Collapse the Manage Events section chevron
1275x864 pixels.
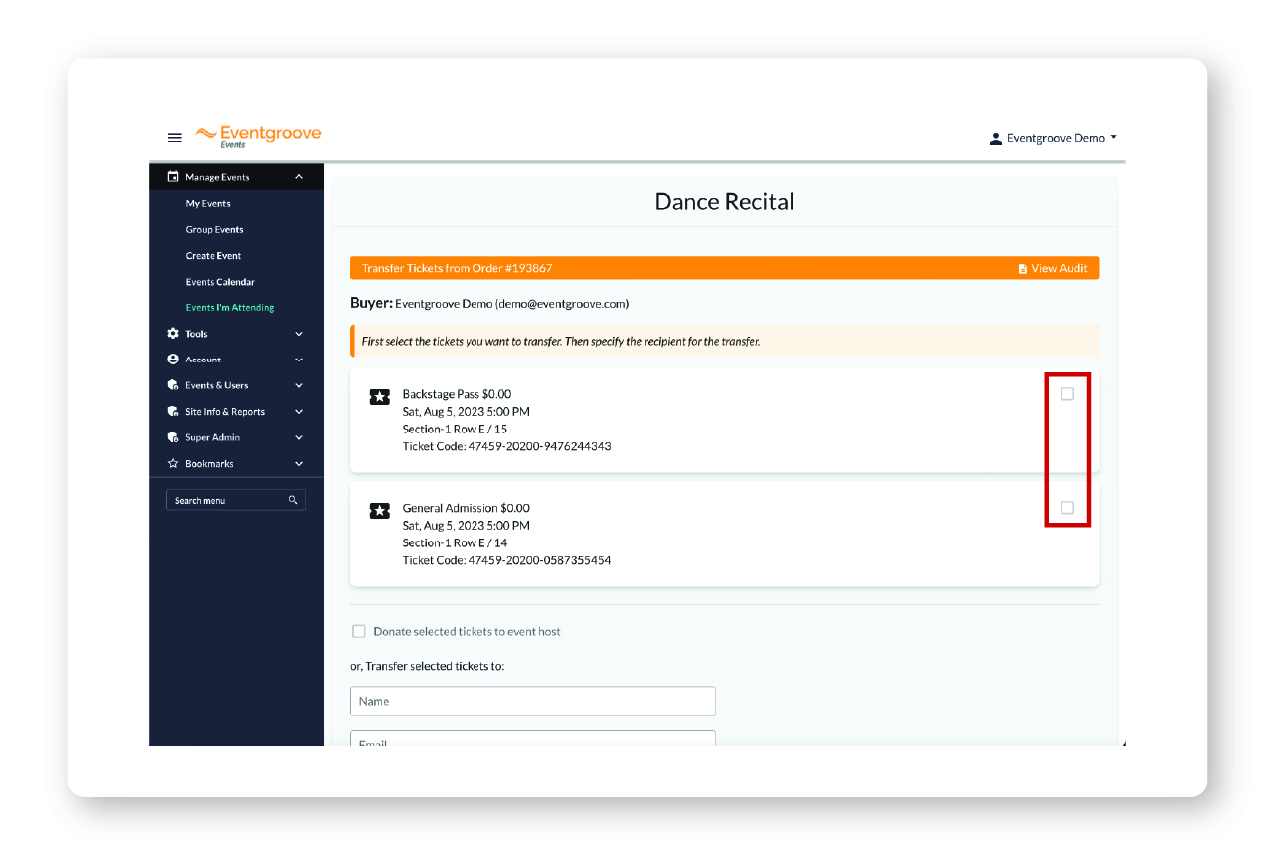tap(299, 177)
